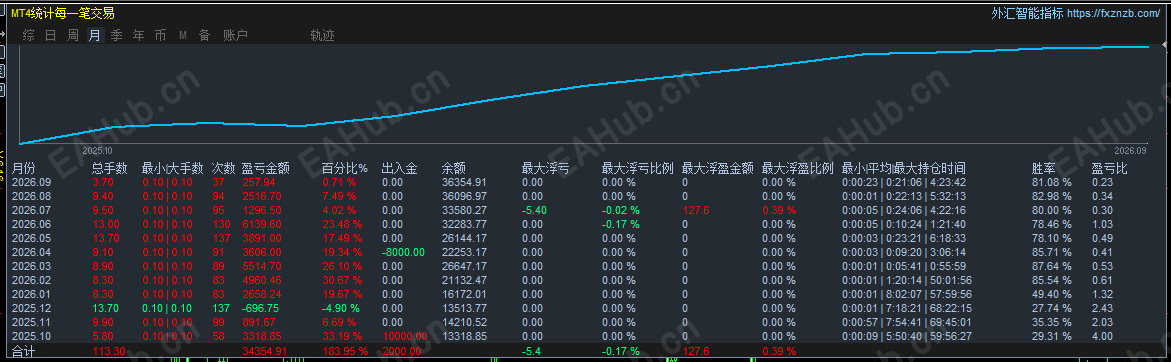This screenshot has height=362, width=1171.
Task: Open the 币 currency tab
Action: (x=161, y=35)
